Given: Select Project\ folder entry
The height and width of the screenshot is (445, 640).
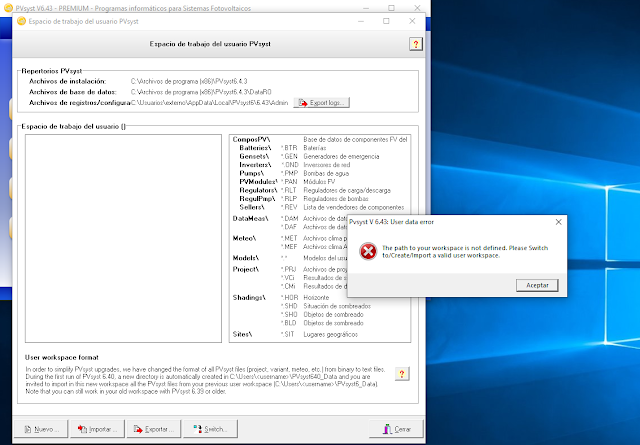Looking at the screenshot, I should click(246, 269).
